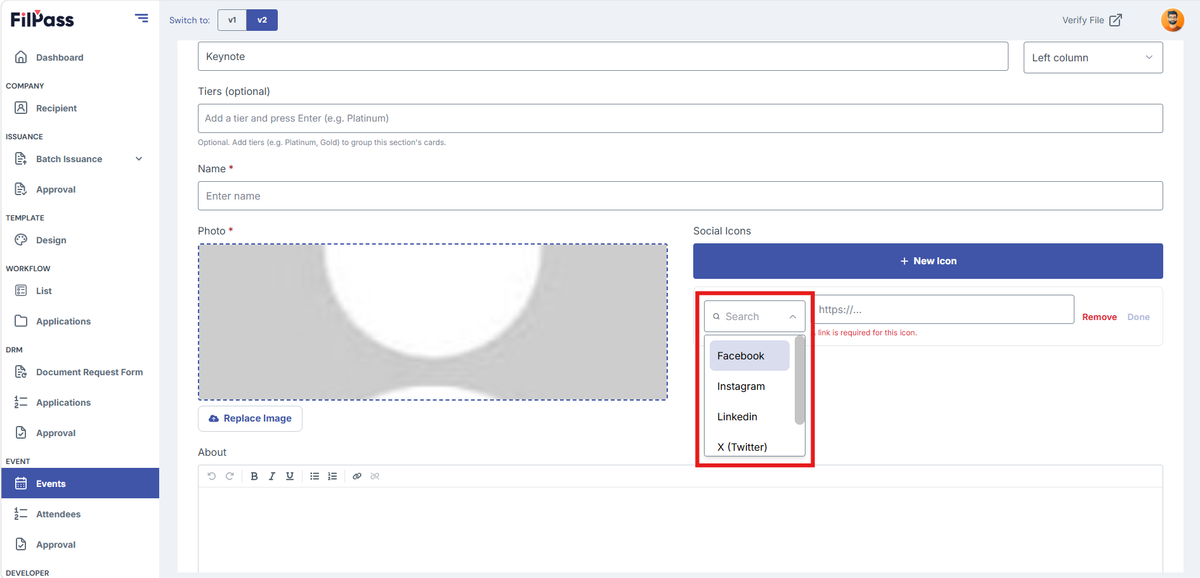1200x578 pixels.
Task: Click the Tiers optional input field
Action: (680, 118)
